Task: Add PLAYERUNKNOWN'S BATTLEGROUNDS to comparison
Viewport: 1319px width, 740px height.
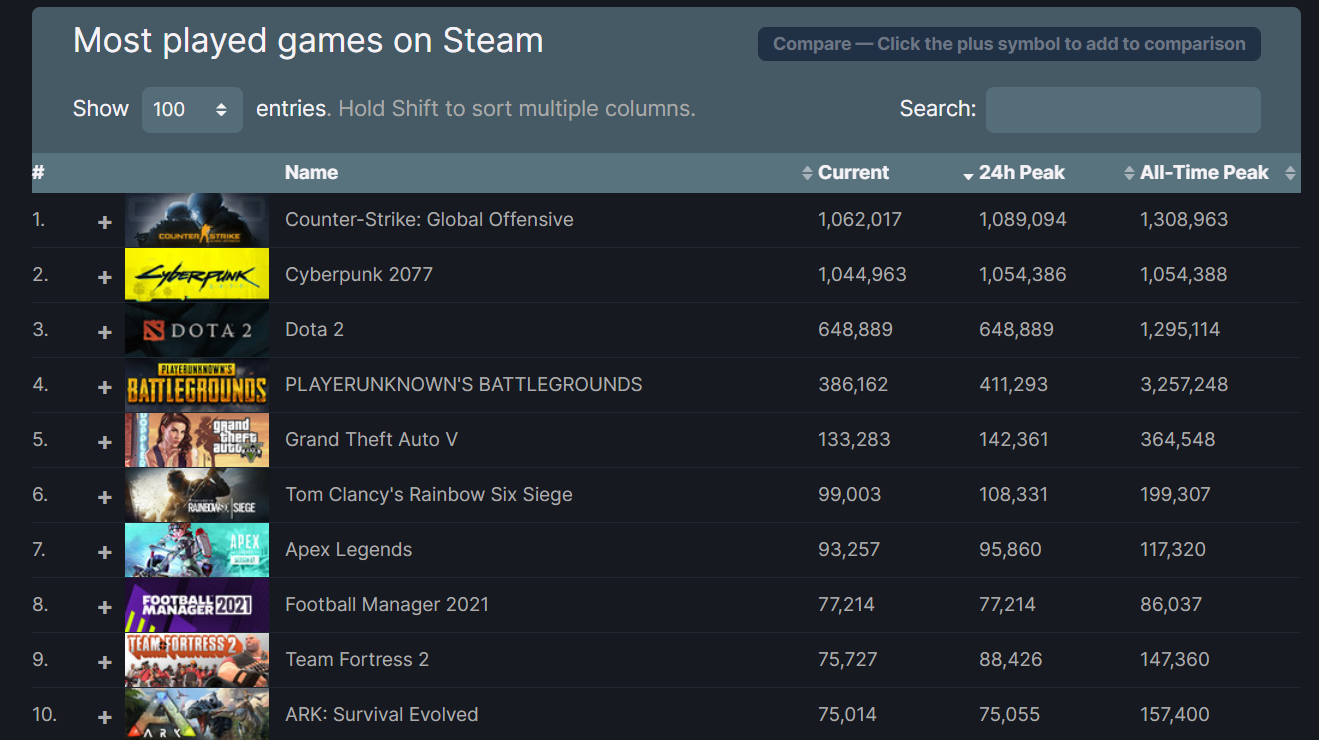Action: [x=104, y=387]
